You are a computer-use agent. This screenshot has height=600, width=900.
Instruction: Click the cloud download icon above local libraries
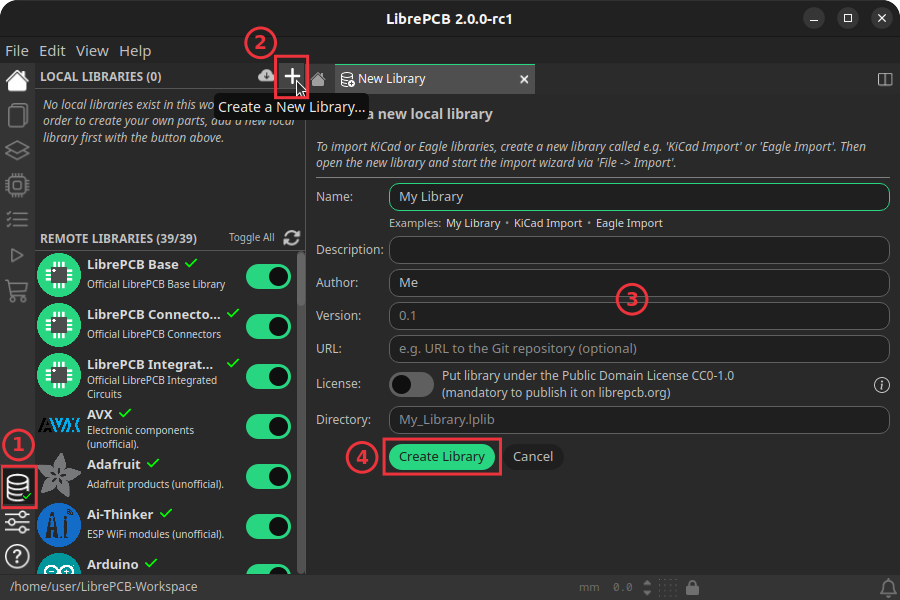coord(265,76)
